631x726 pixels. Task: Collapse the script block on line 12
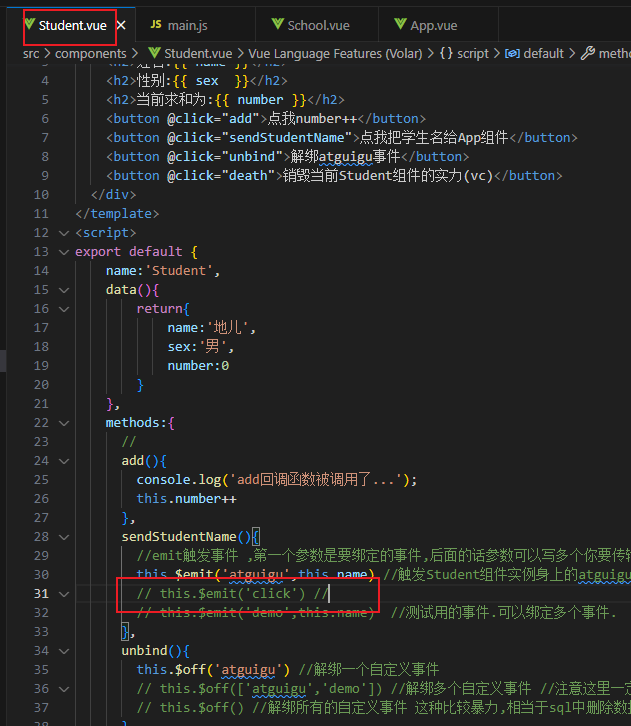[x=64, y=233]
